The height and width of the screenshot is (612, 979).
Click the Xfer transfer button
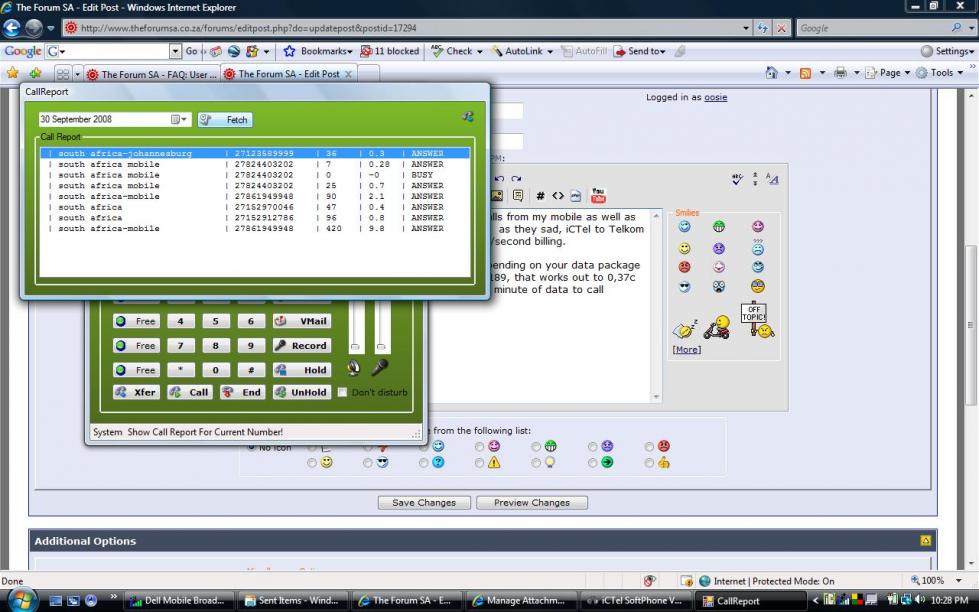(136, 392)
